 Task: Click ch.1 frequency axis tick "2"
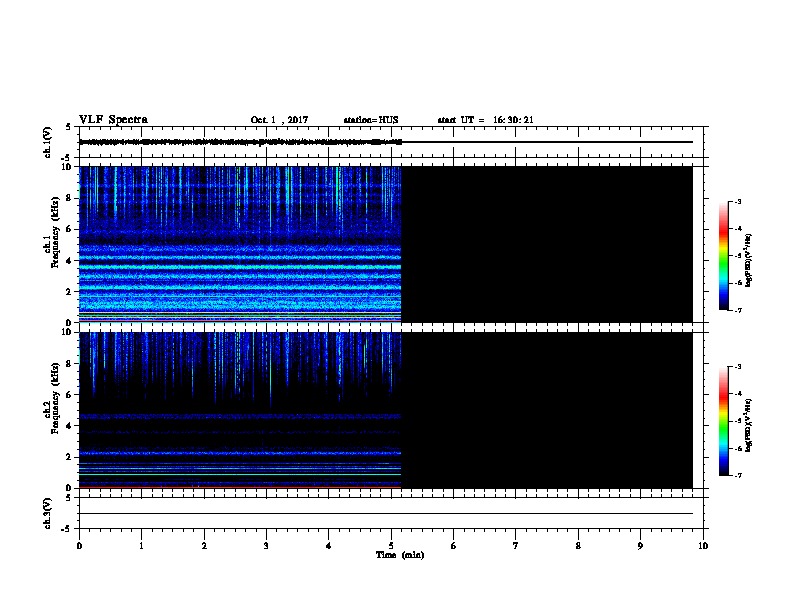click(69, 292)
